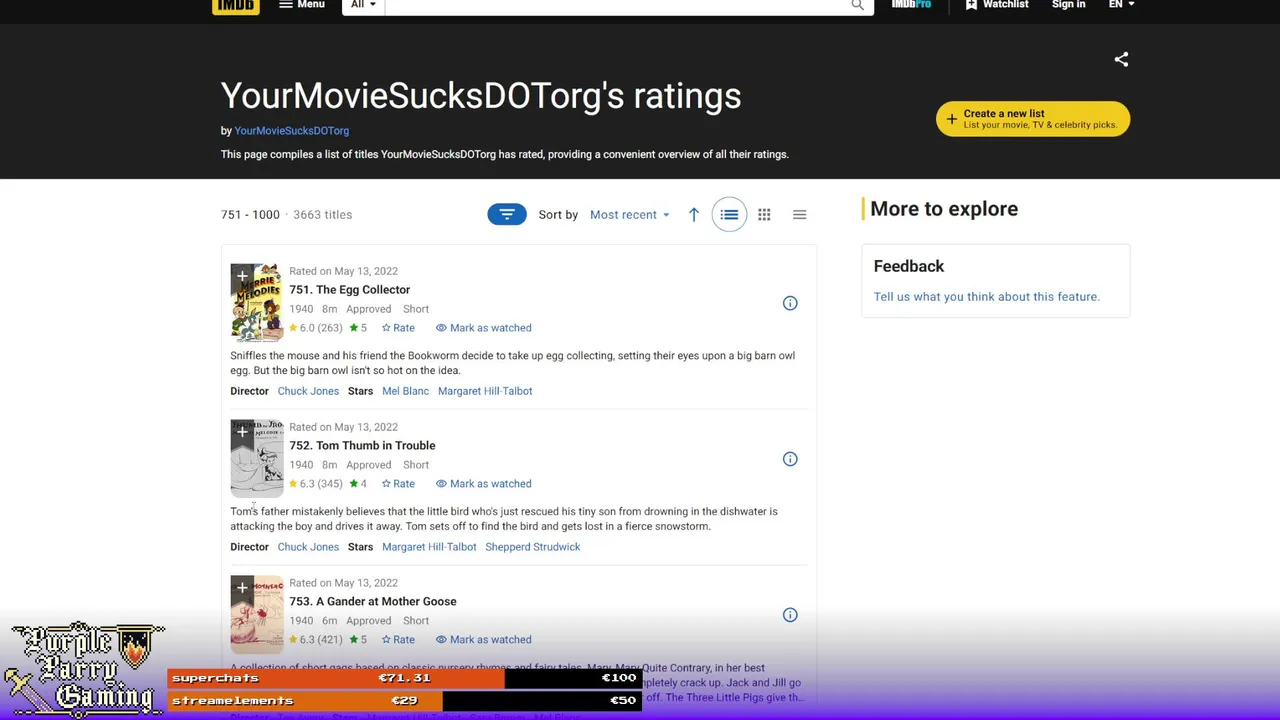Click user rating green star 5 on Egg Collector
The width and height of the screenshot is (1280, 720).
tap(354, 328)
